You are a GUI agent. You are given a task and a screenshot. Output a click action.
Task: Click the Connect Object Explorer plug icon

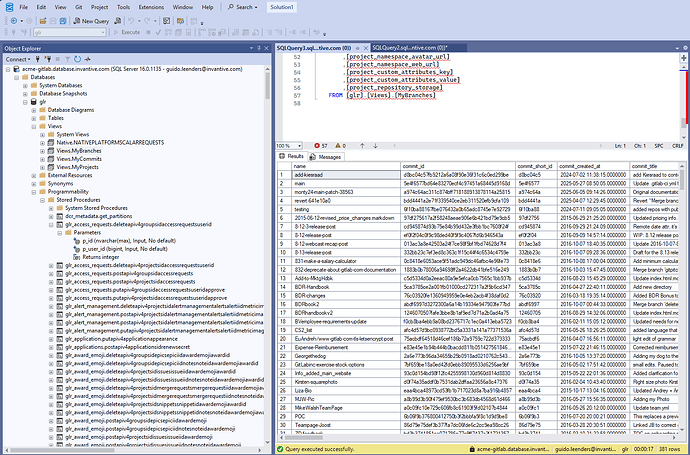click(38, 59)
